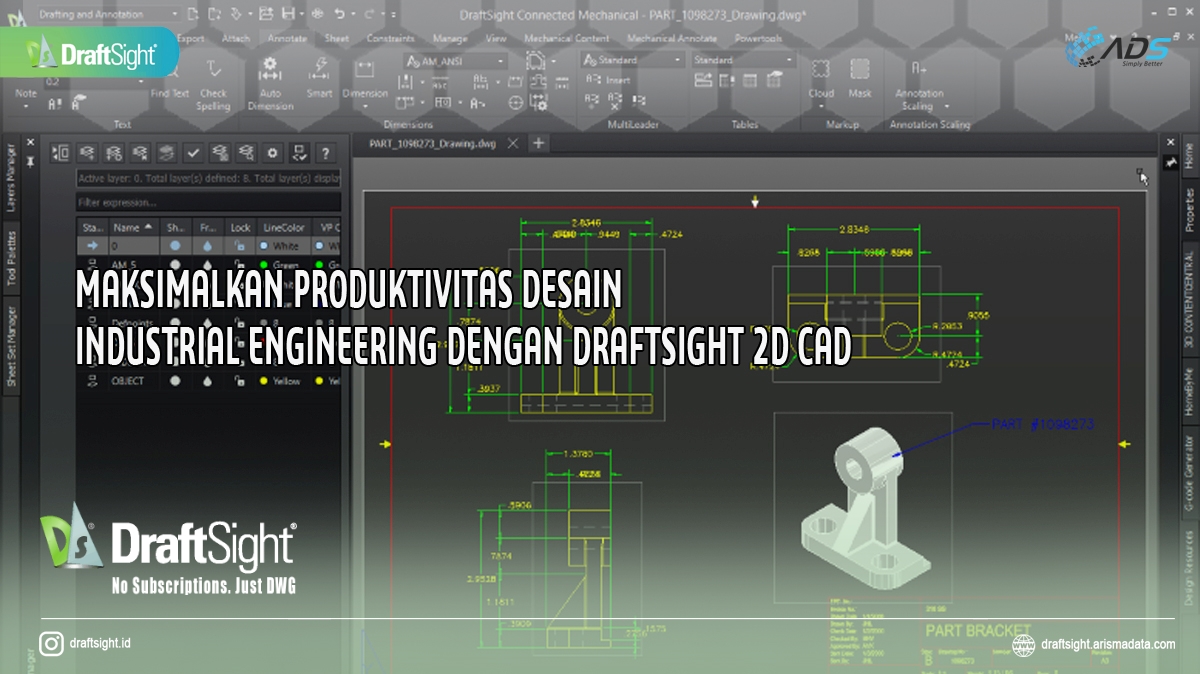Switch to the Tool Palettes side tab
The height and width of the screenshot is (674, 1200).
(x=12, y=258)
